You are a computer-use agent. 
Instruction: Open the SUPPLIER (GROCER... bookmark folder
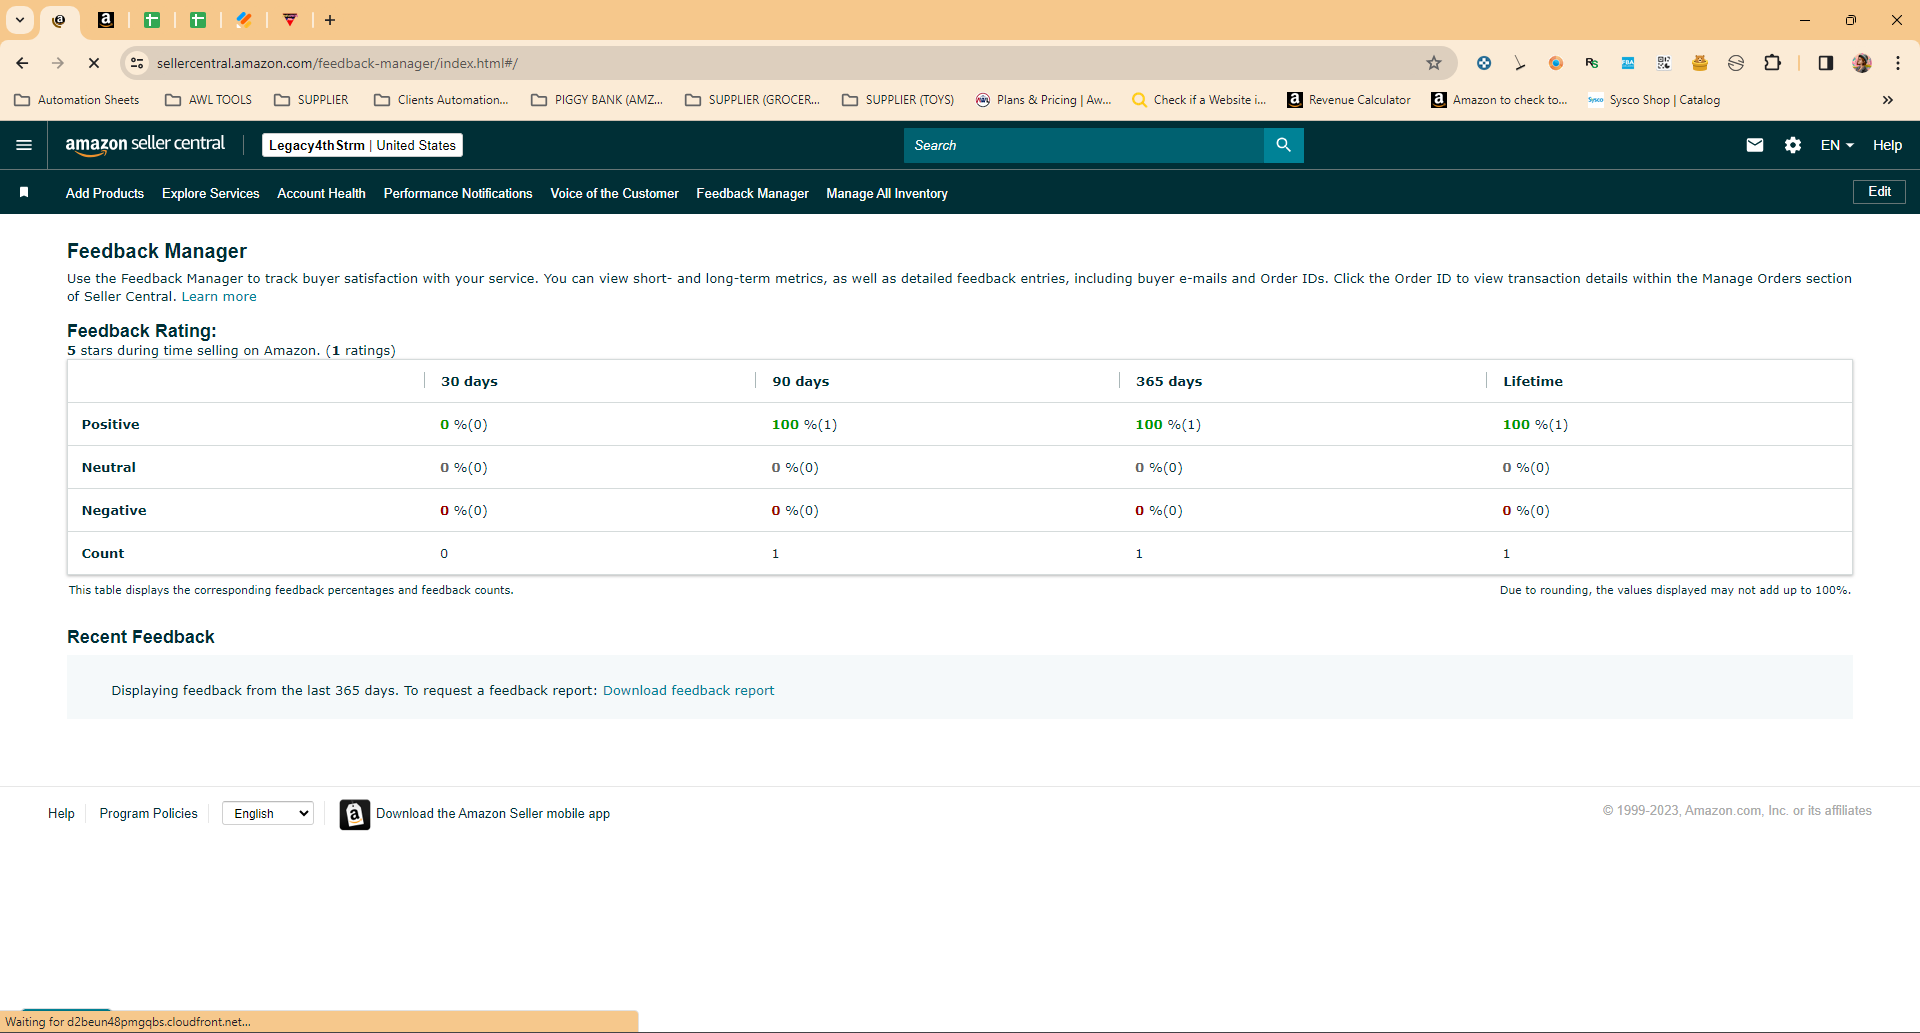(x=752, y=100)
